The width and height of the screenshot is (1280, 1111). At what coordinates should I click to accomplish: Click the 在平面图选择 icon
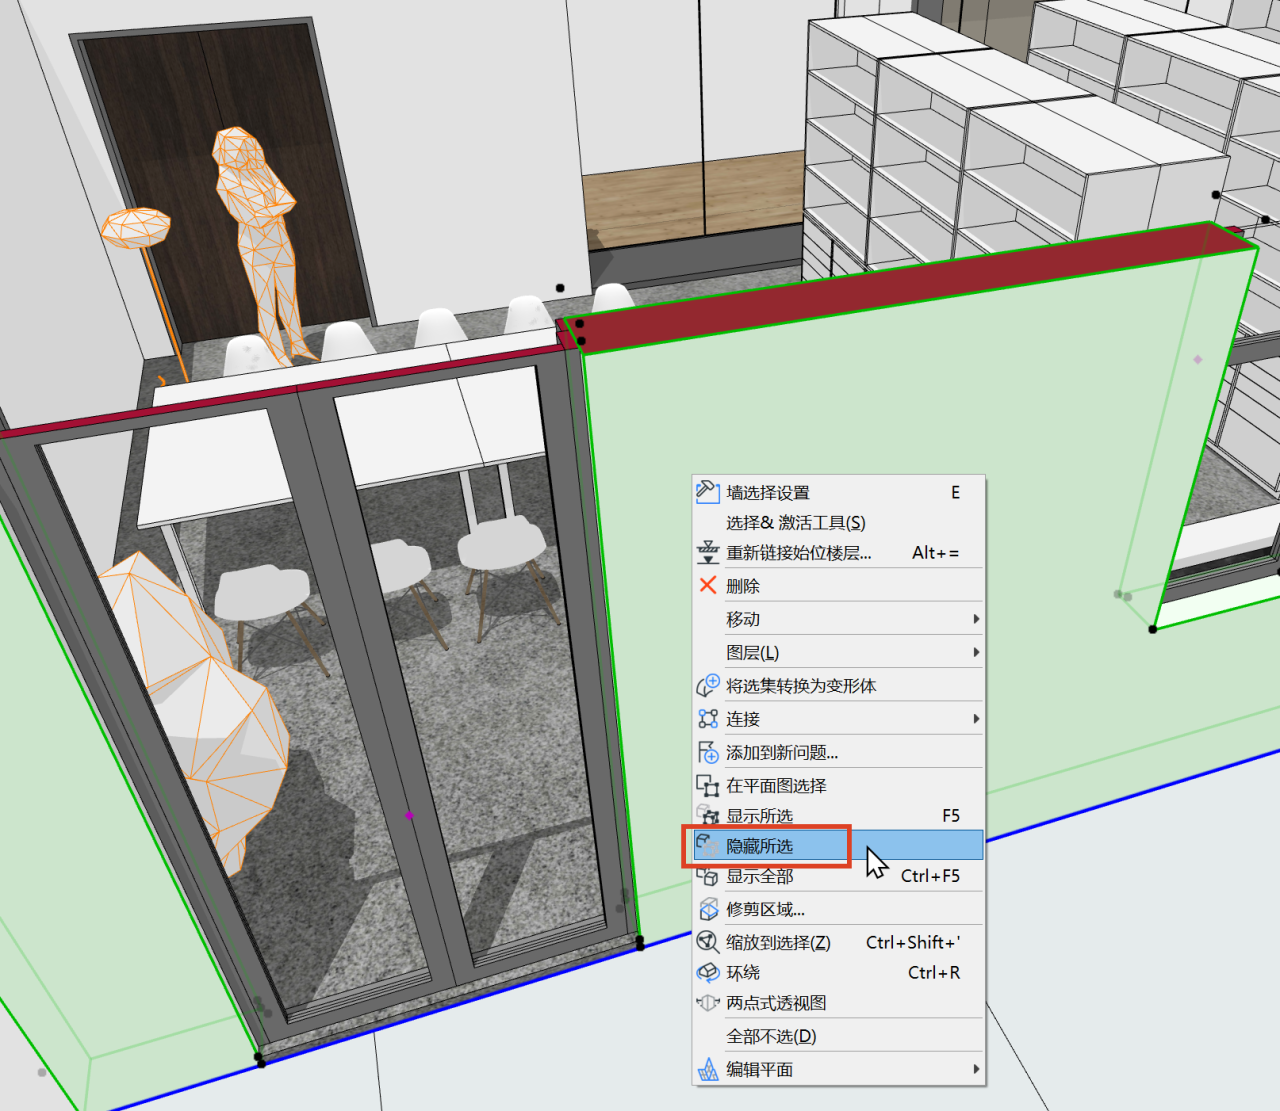[708, 786]
